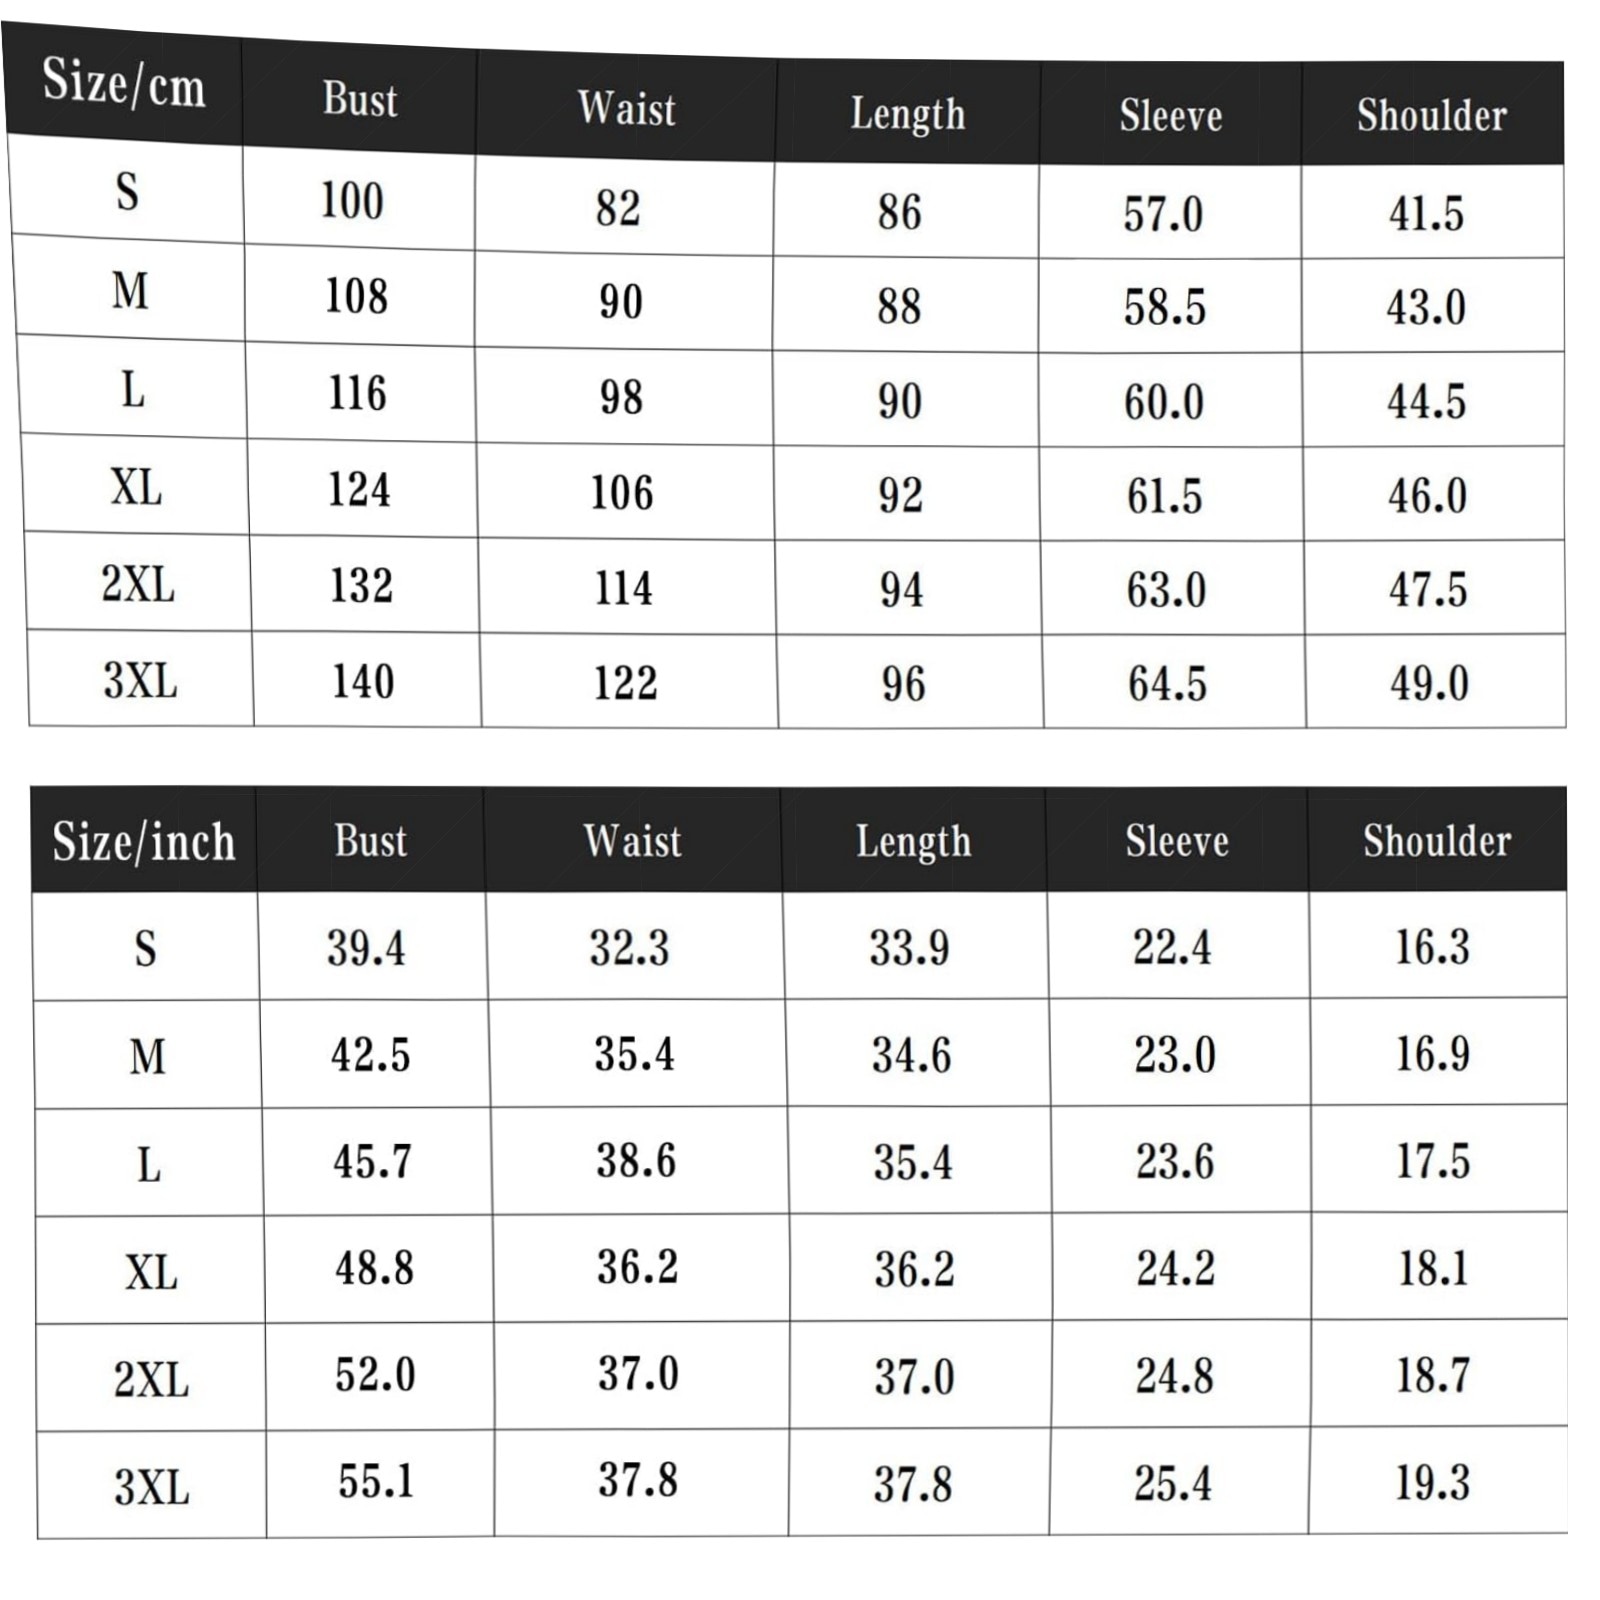1600x1600 pixels.
Task: Select shoulder value 18.1 in the inch table
Action: point(1433,1269)
